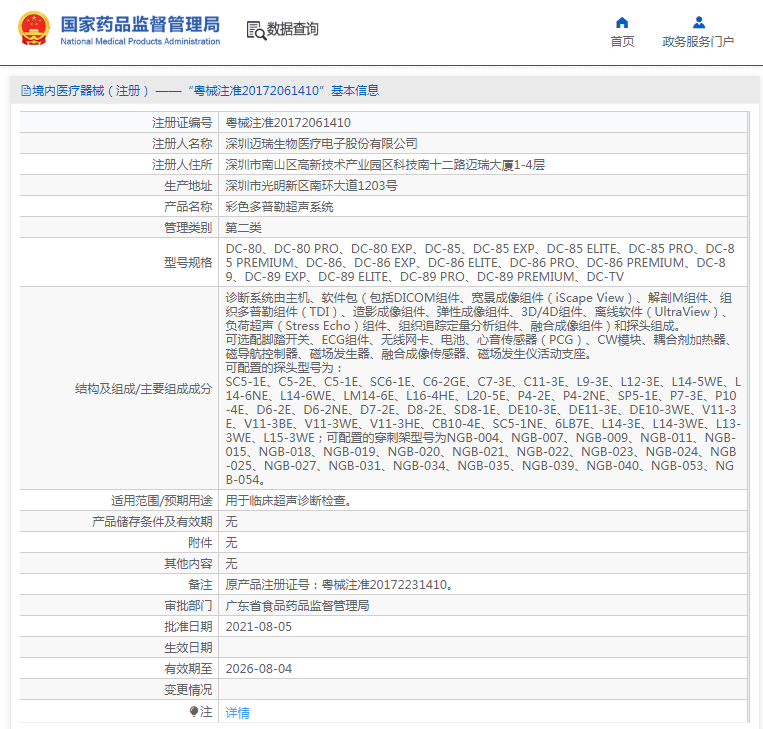Screen dimensions: 763x729
Task: Click 附件 label
Action: (200, 542)
